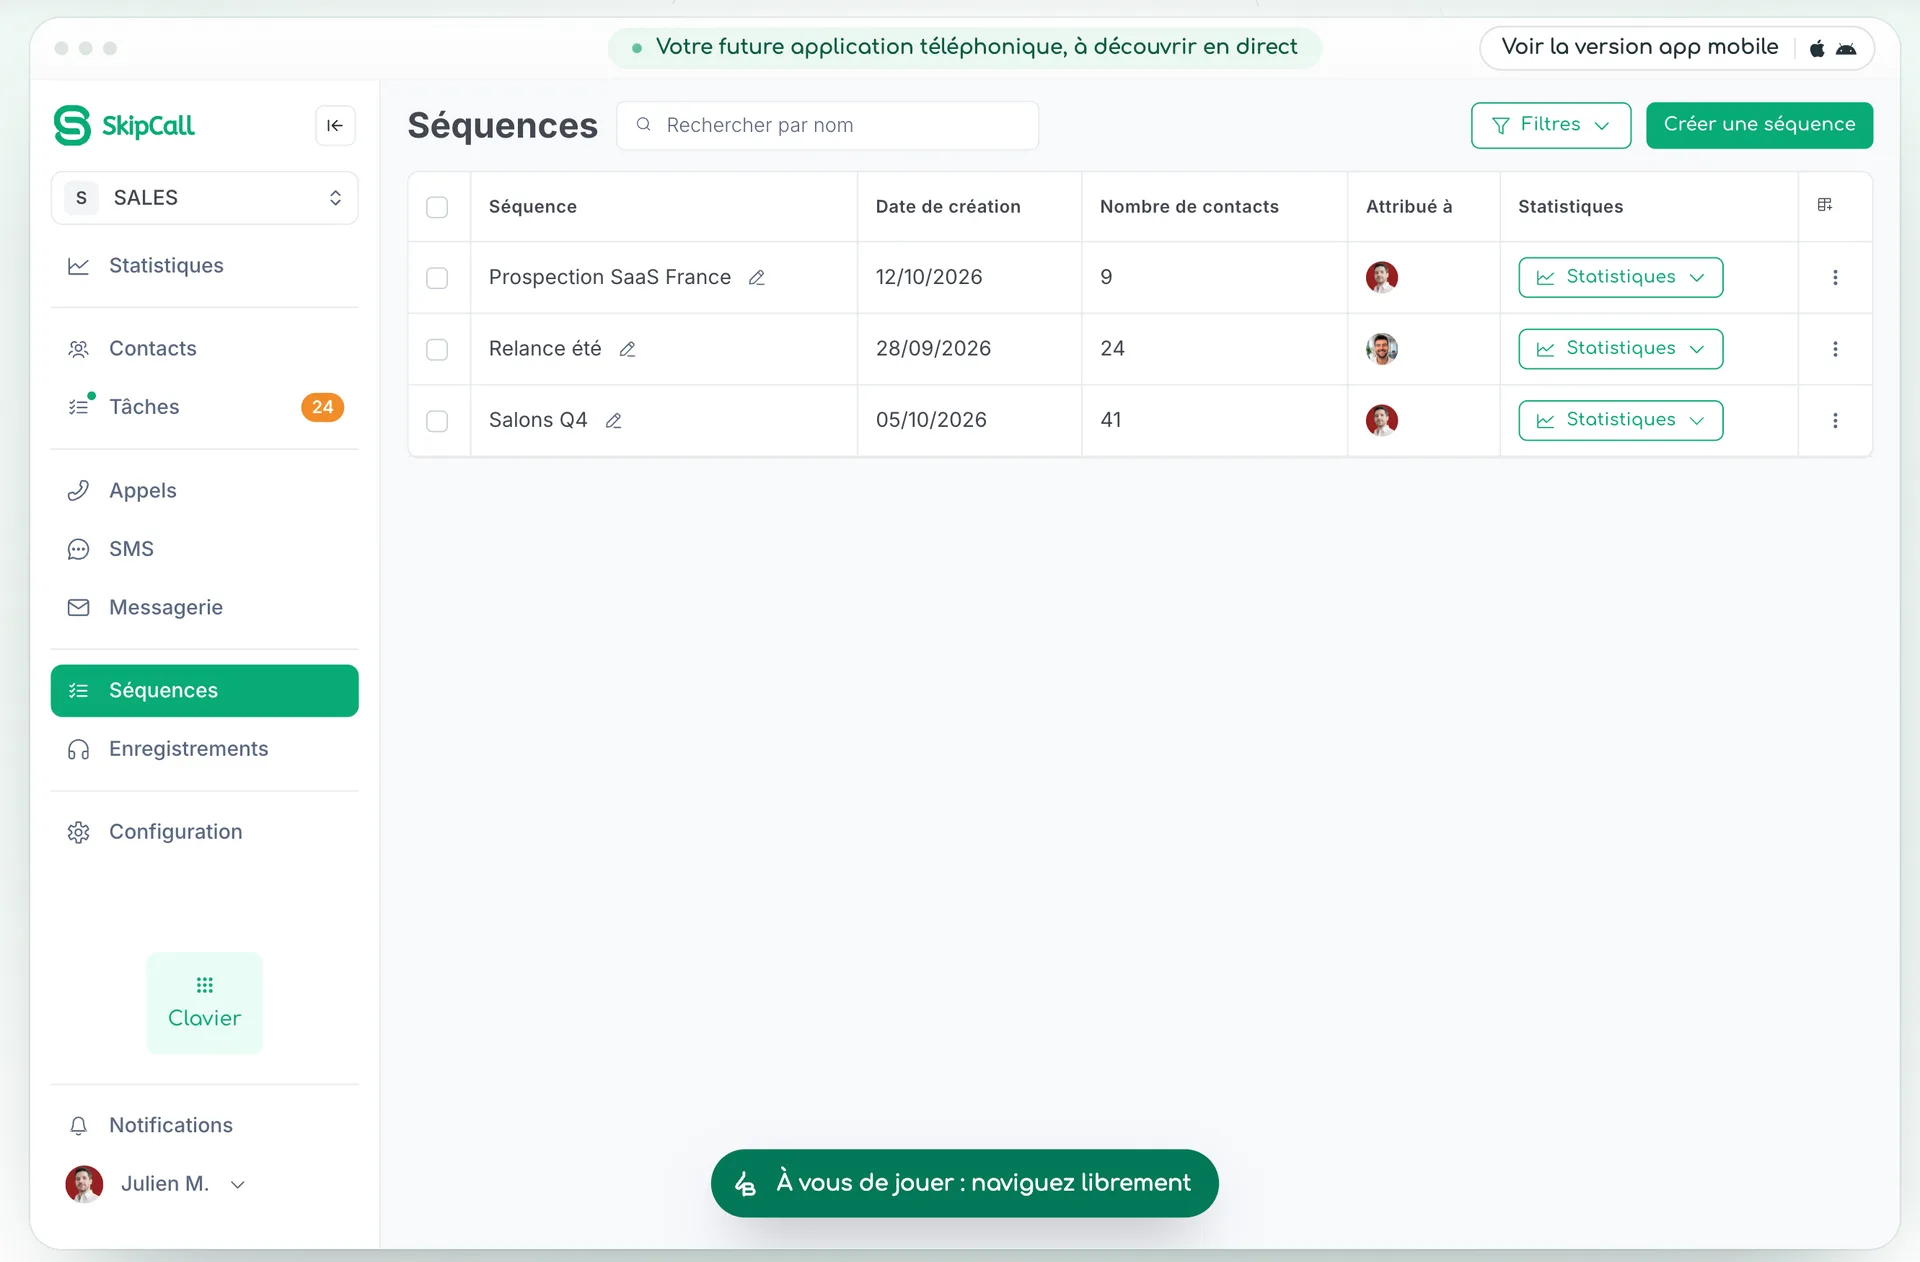Image resolution: width=1920 pixels, height=1262 pixels.
Task: Navigate to Appels in the sidebar
Action: pos(204,491)
